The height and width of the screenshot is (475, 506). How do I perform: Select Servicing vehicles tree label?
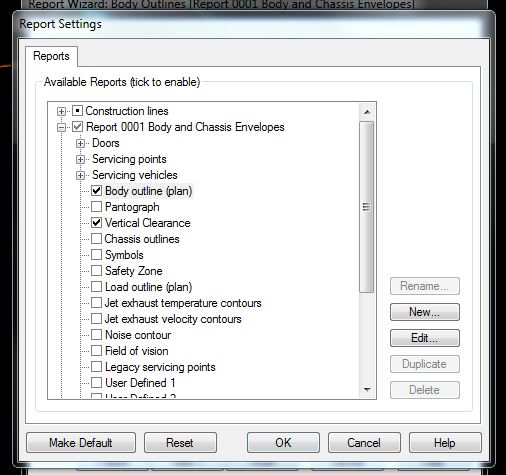pos(135,175)
